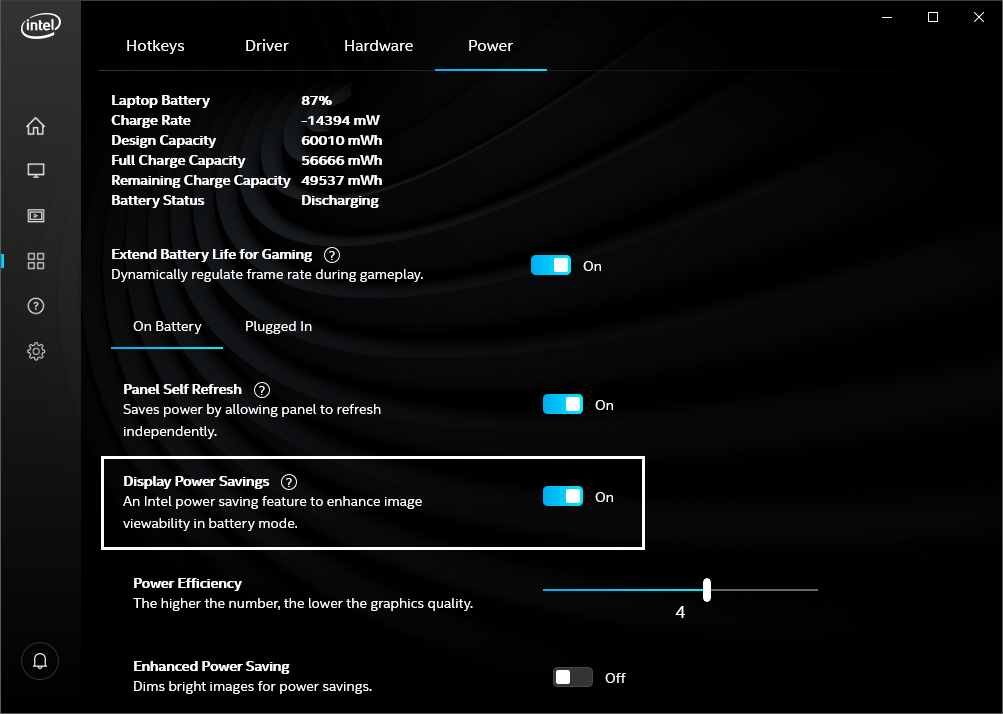
Task: Disable the Panel Self Refresh toggle
Action: click(x=563, y=404)
